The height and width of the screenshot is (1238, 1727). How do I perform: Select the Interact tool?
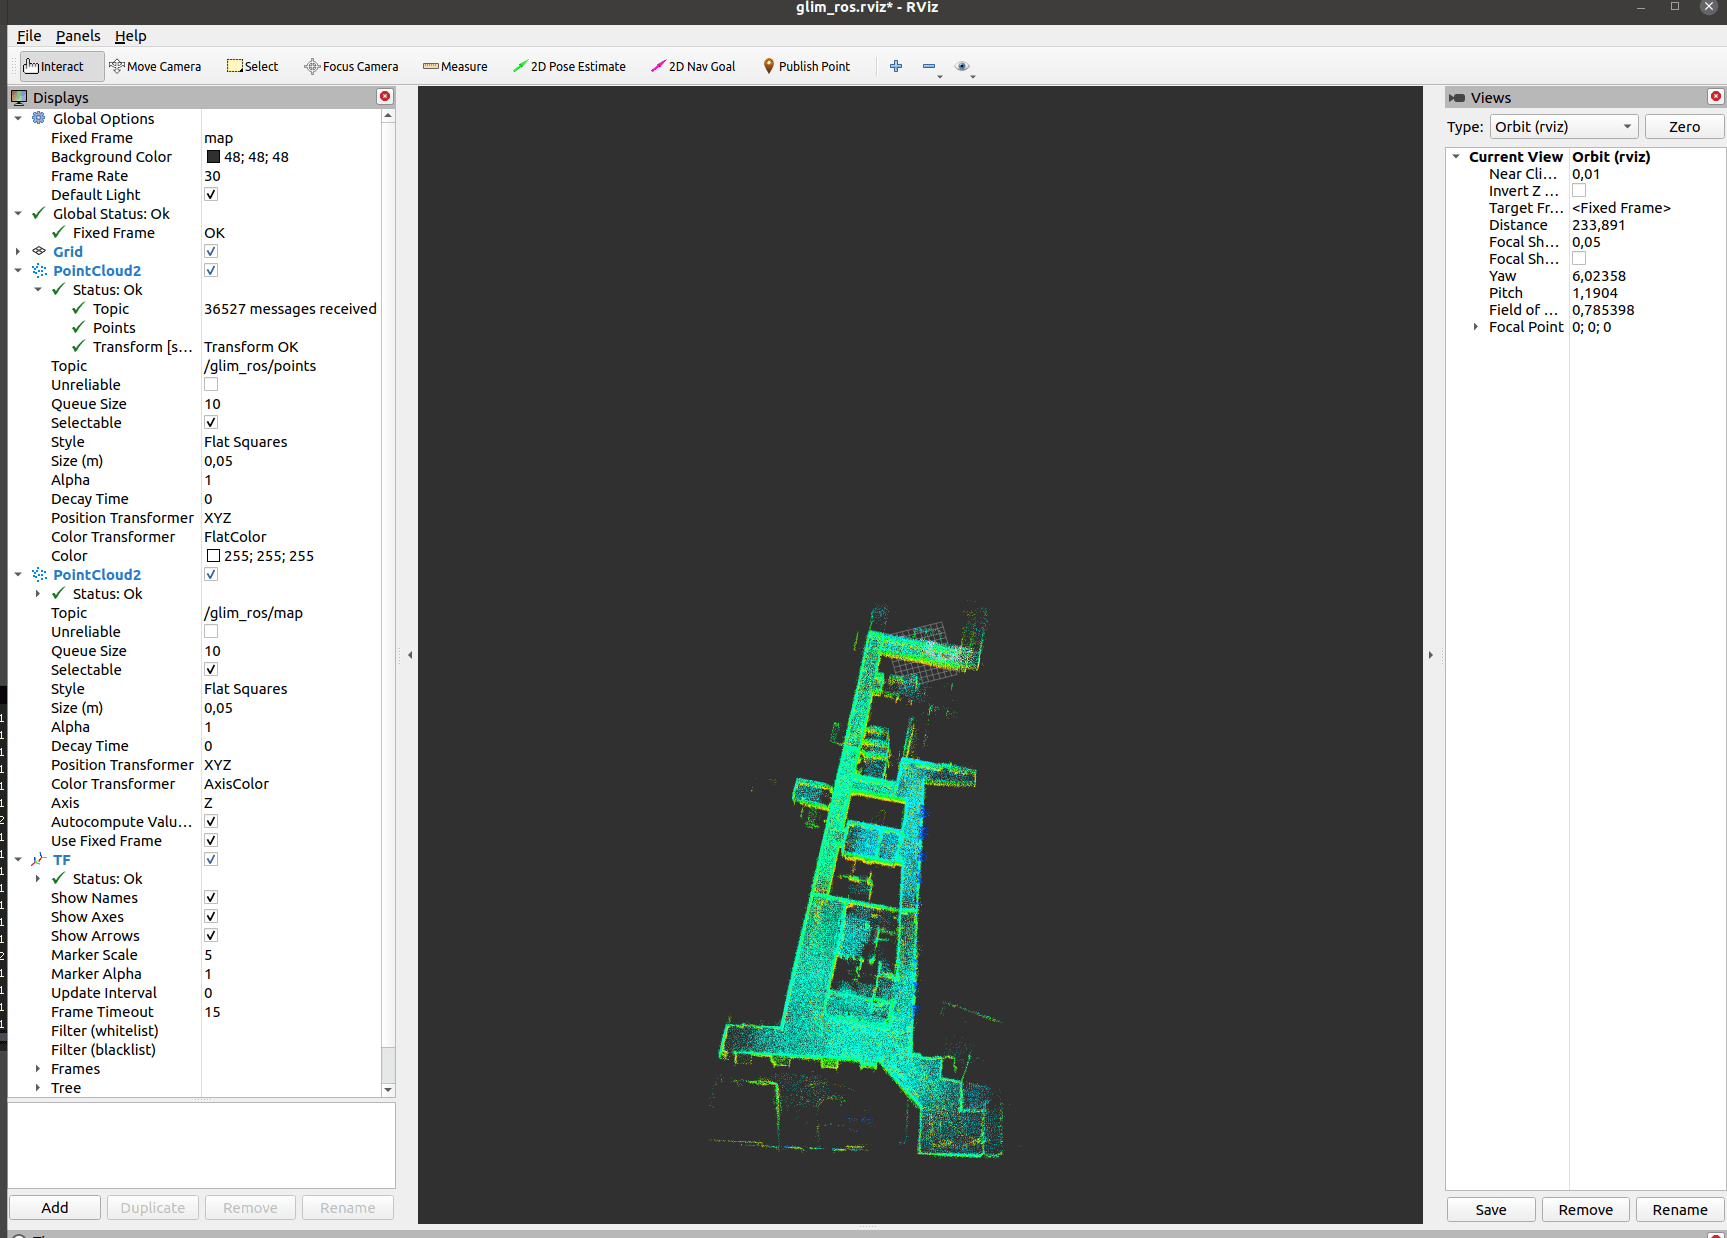[54, 67]
